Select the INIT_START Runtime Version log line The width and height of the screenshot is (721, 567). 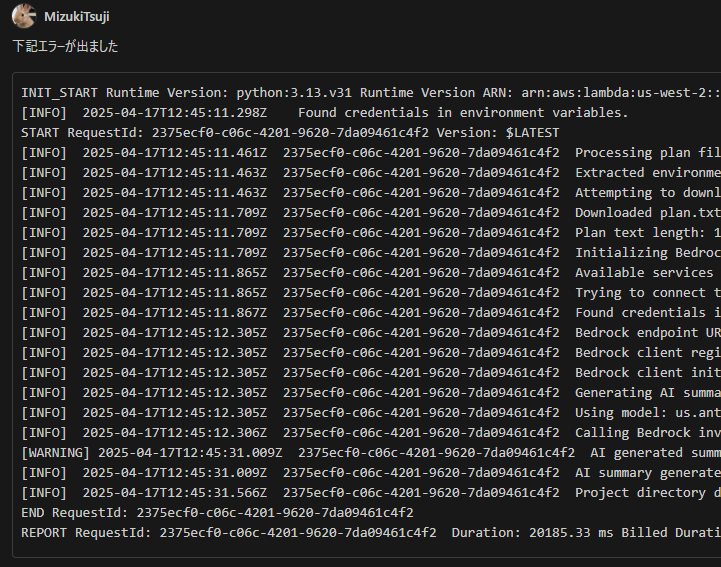371,93
